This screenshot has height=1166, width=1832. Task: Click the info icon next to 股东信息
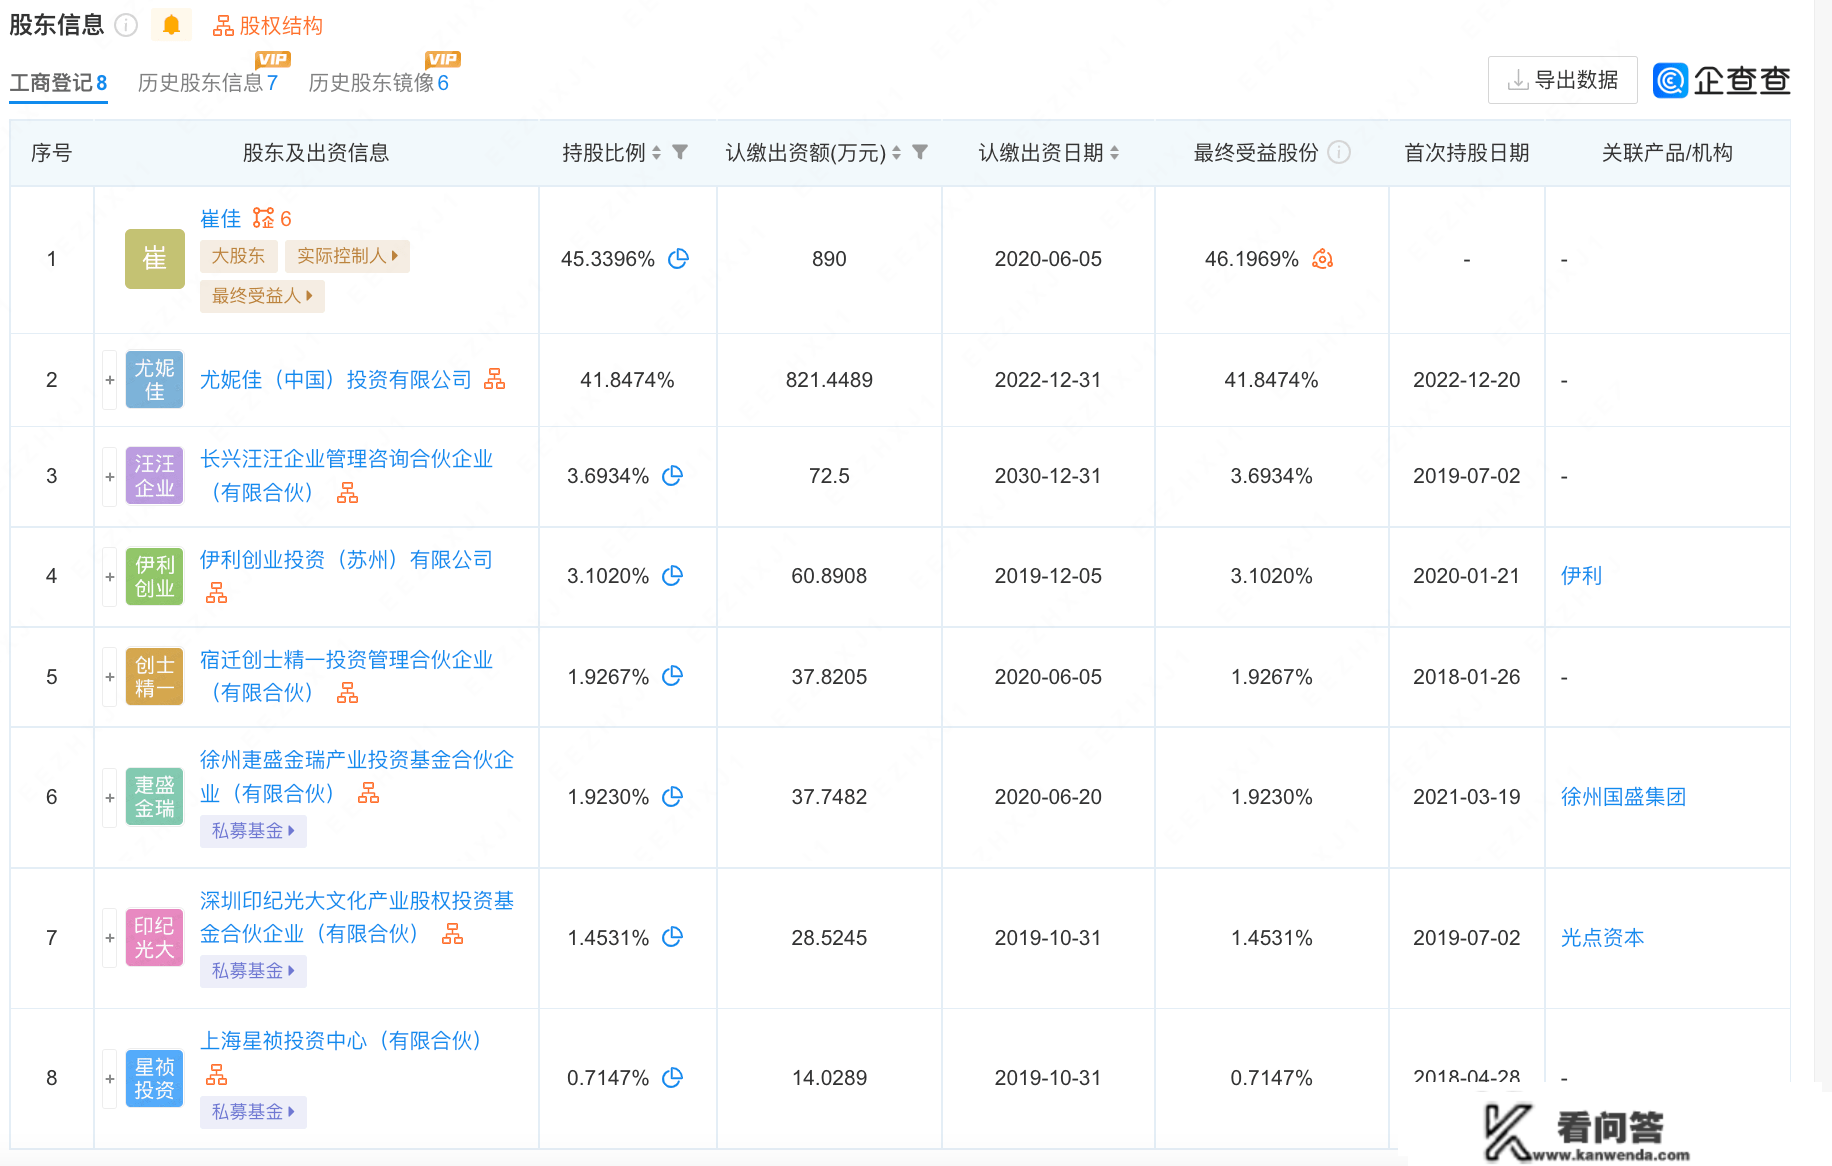point(126,25)
